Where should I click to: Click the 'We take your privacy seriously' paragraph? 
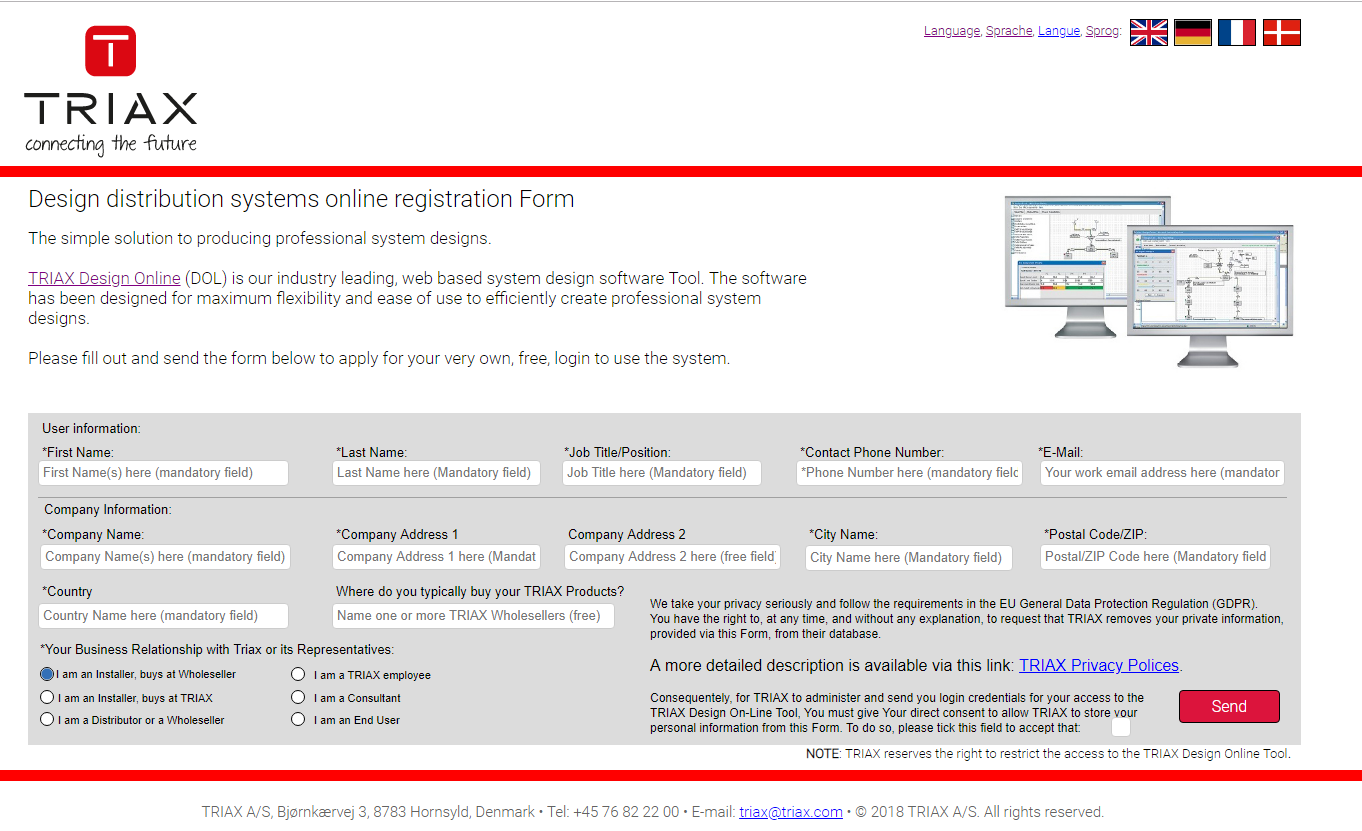(x=966, y=619)
